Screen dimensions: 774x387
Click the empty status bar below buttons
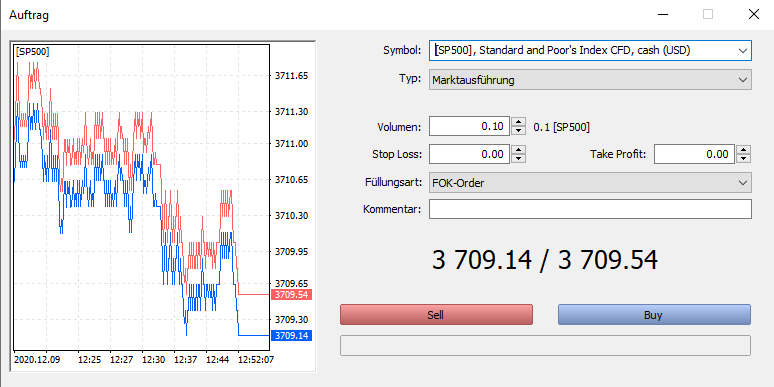[x=545, y=346]
